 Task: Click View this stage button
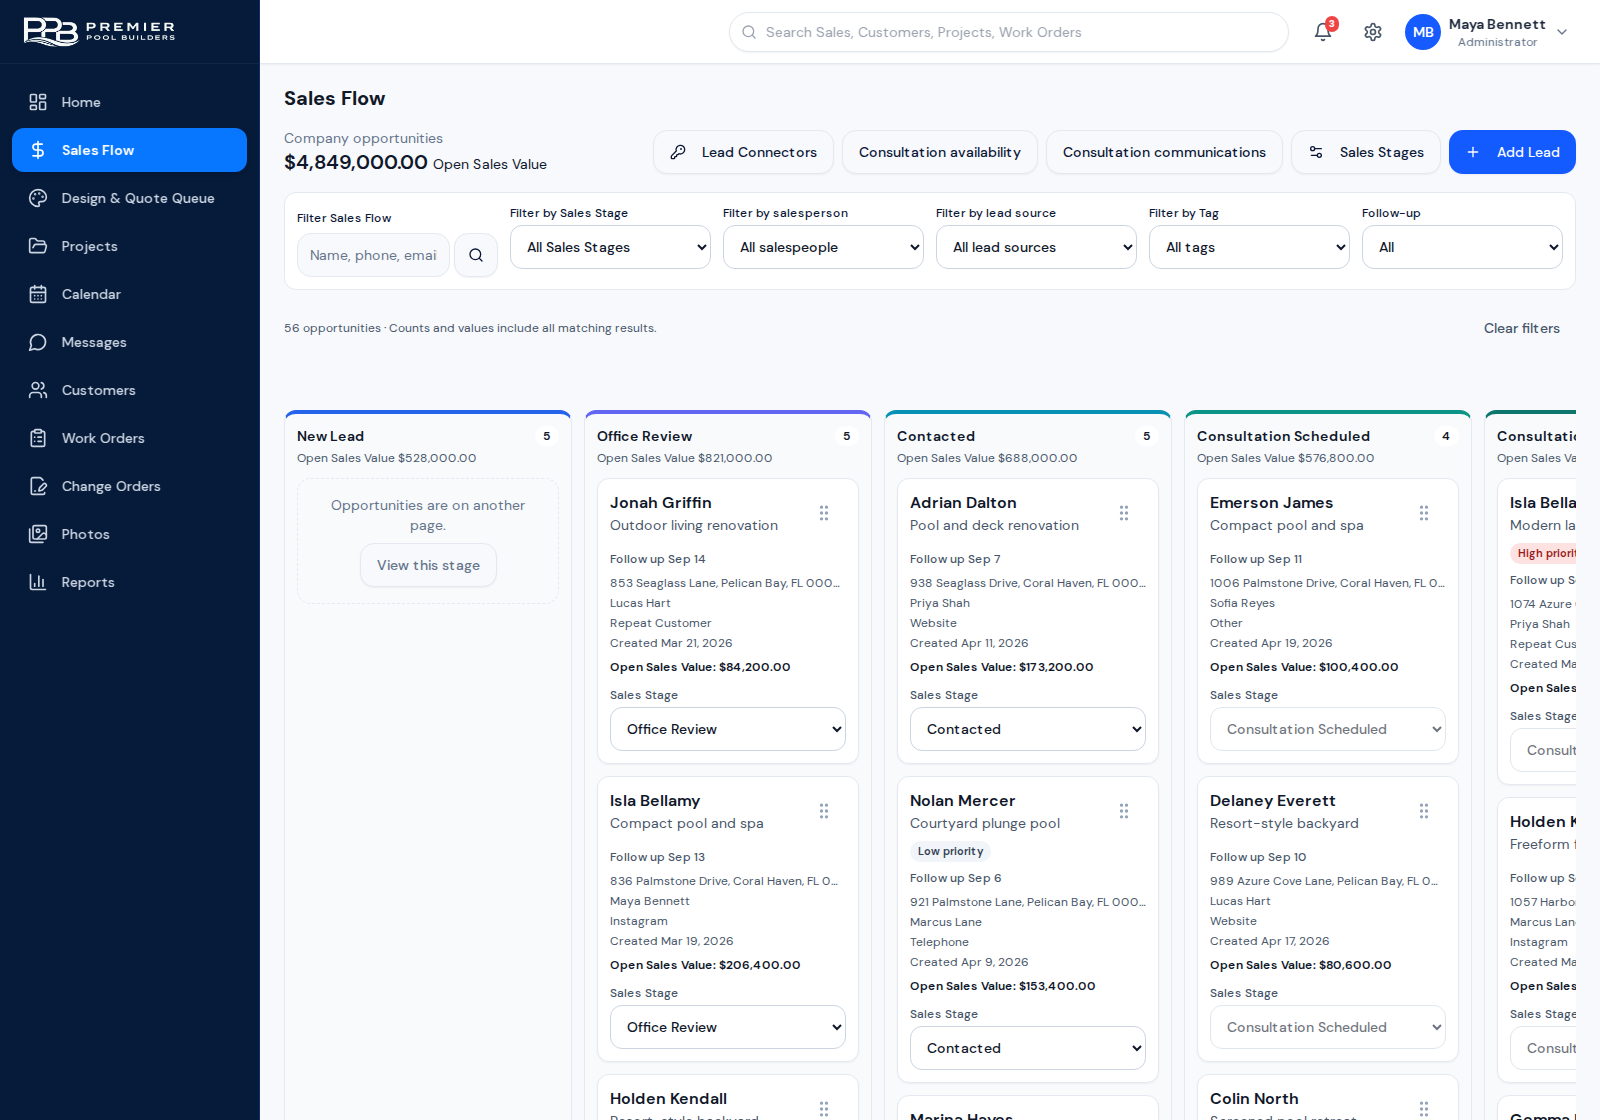[428, 565]
